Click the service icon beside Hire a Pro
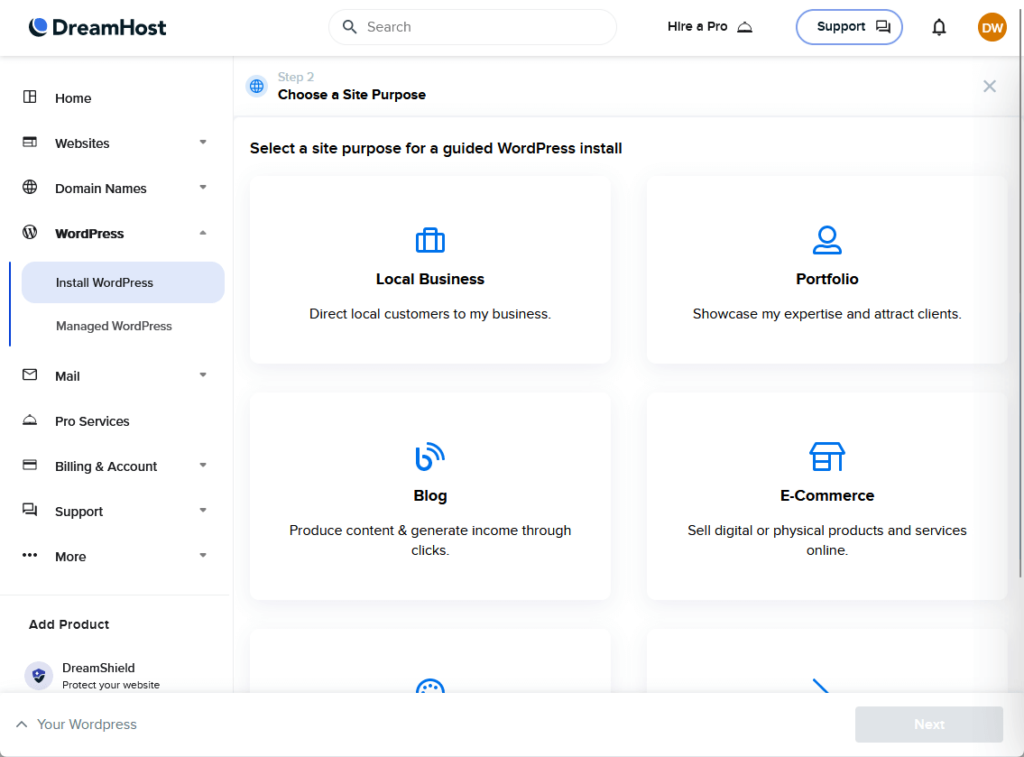The height and width of the screenshot is (757, 1024). (744, 27)
